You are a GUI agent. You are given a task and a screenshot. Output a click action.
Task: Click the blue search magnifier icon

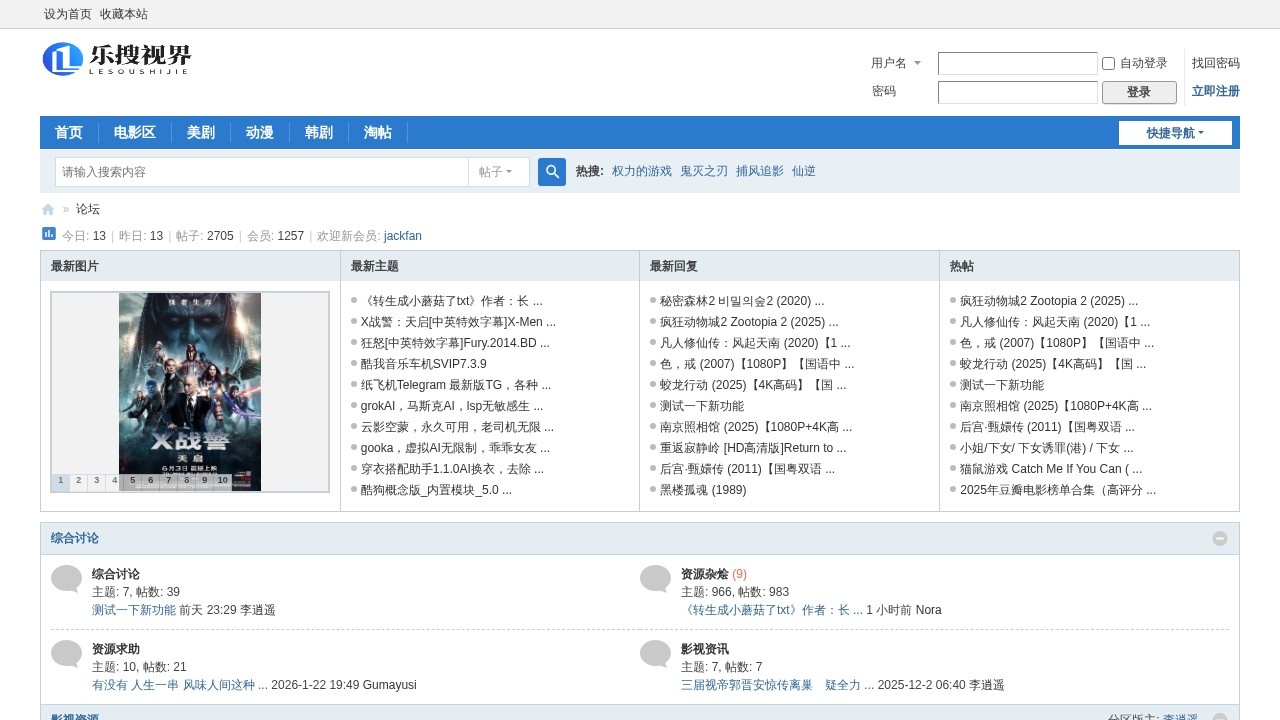coord(551,171)
